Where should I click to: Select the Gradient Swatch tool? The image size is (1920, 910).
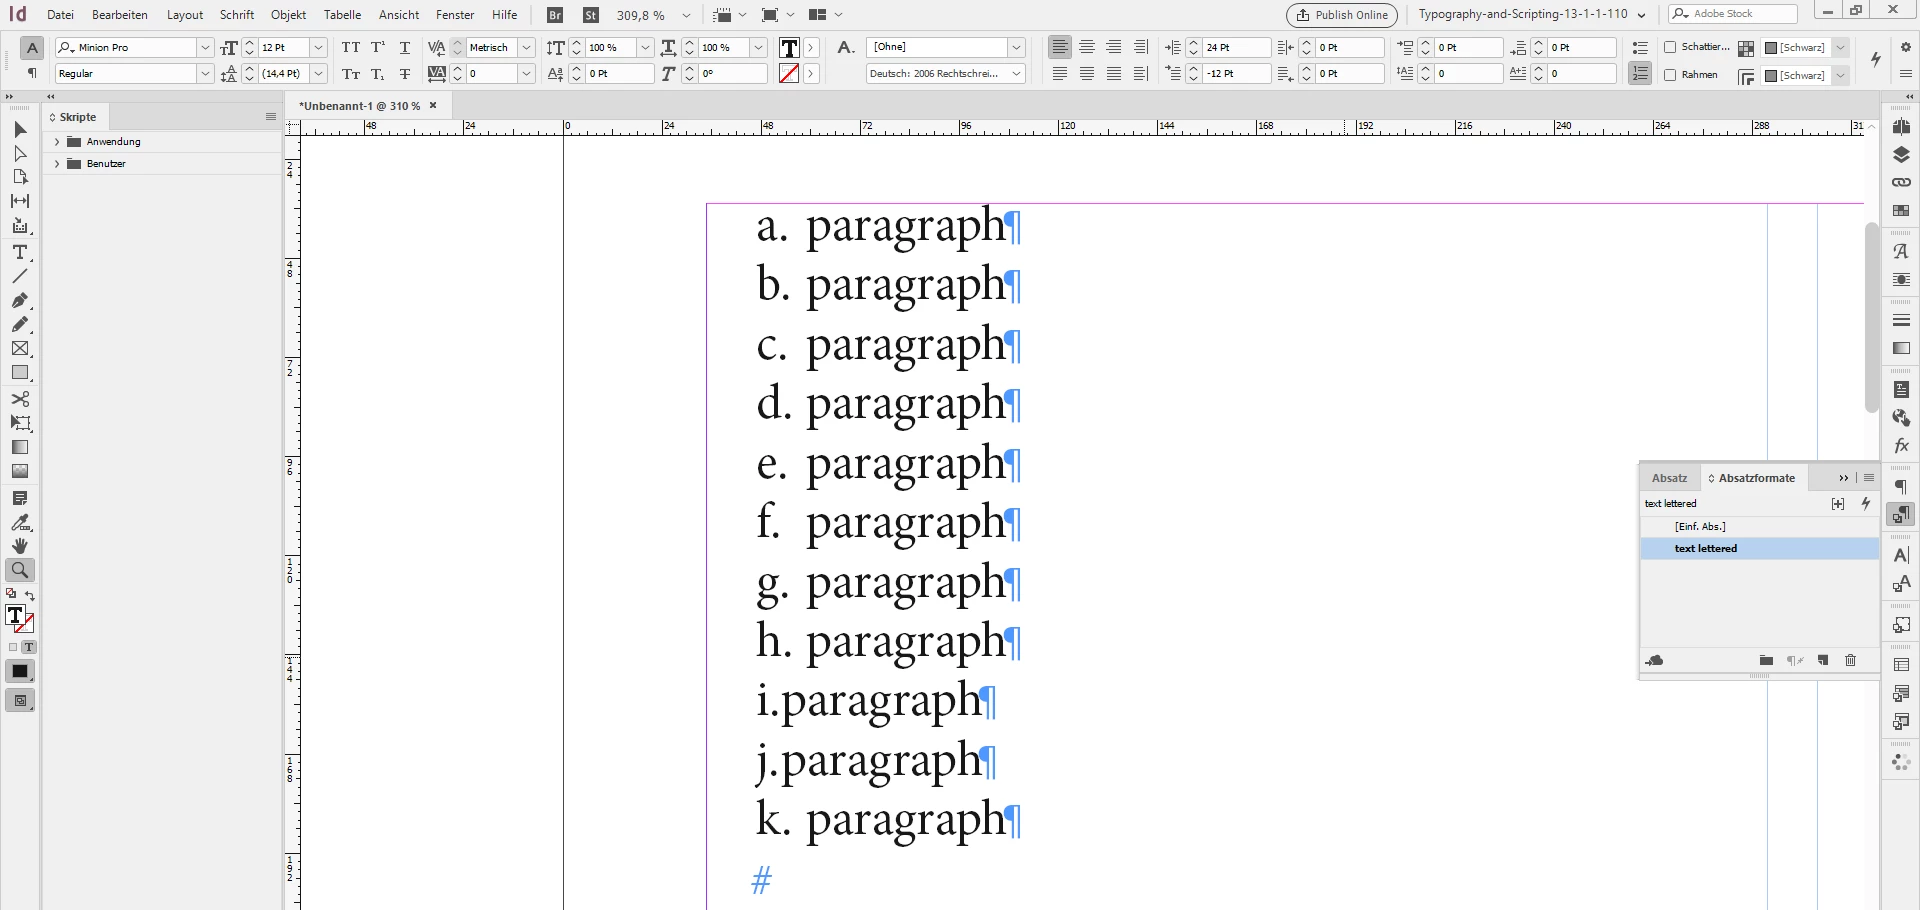[20, 447]
